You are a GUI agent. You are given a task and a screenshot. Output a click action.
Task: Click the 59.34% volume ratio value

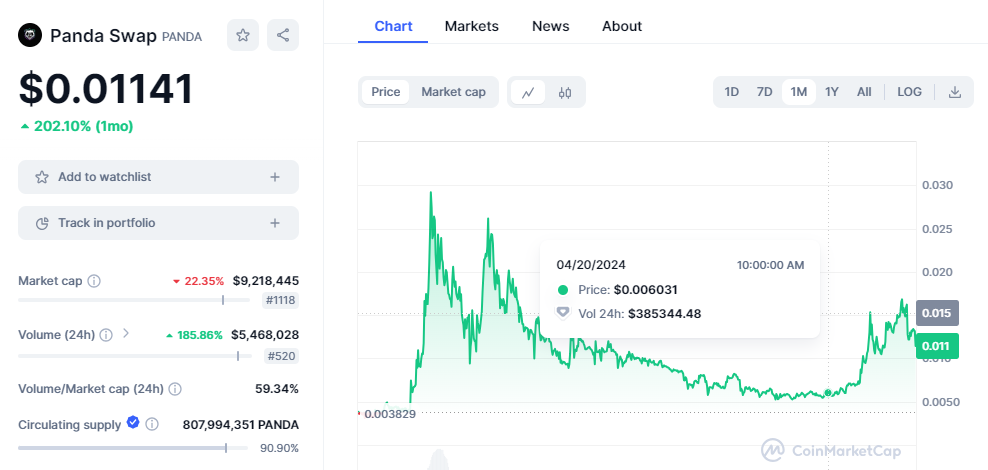point(277,389)
